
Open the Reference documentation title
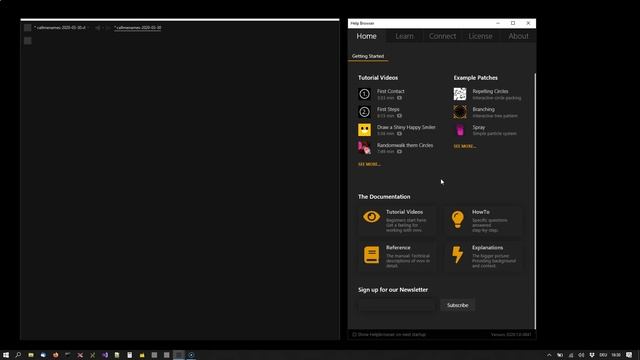[398, 247]
